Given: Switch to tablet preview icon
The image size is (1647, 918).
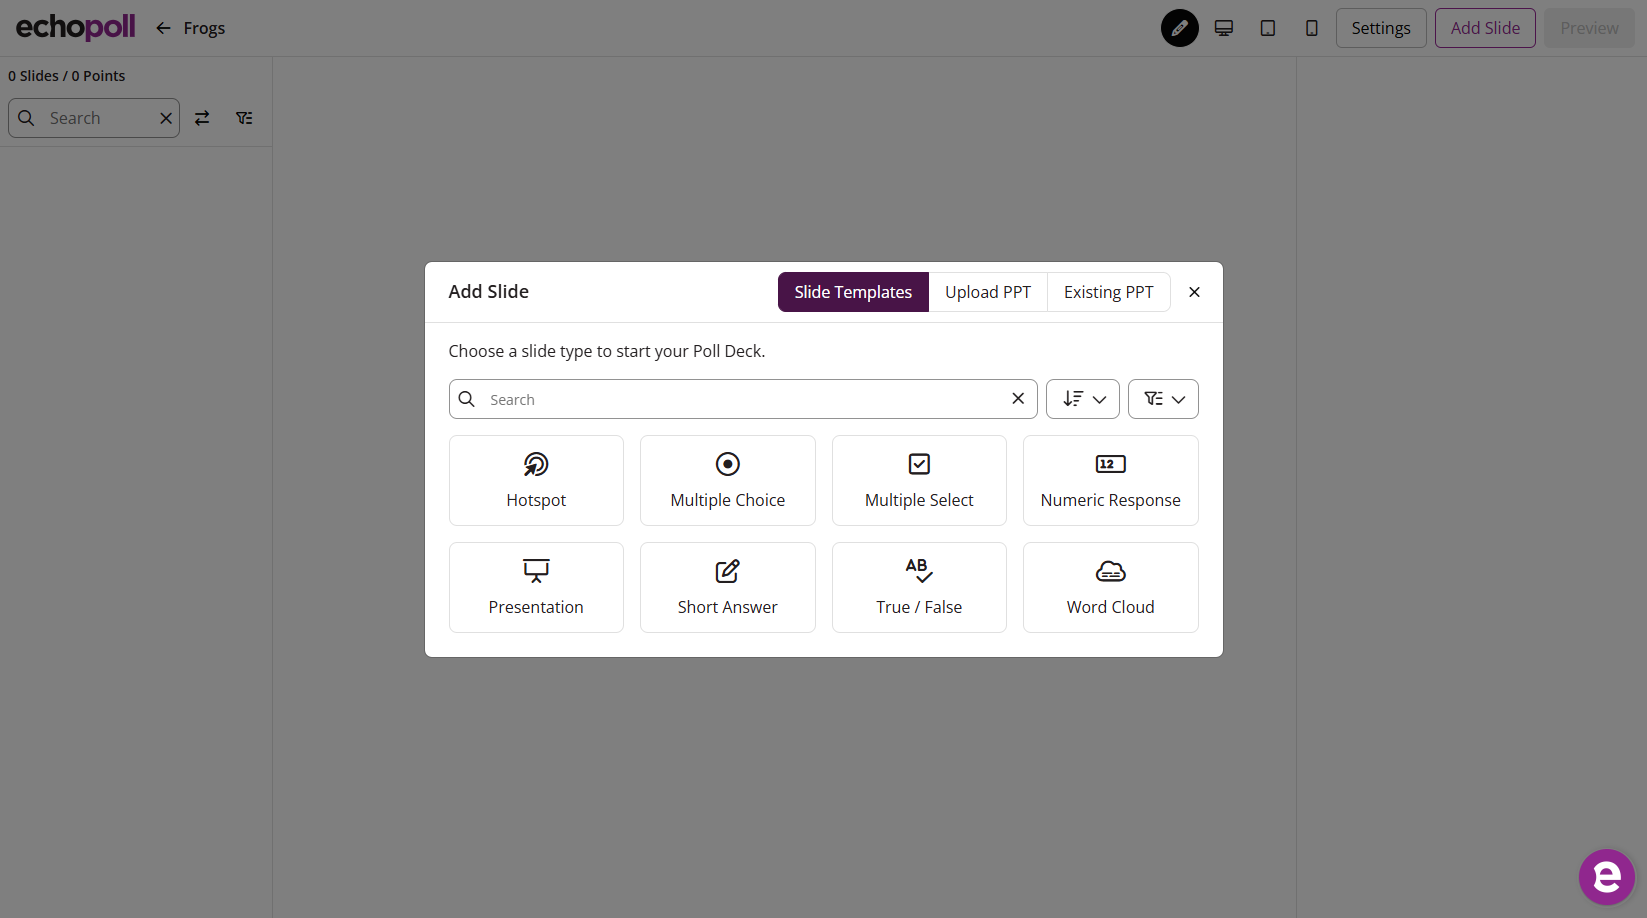Looking at the screenshot, I should tap(1267, 28).
